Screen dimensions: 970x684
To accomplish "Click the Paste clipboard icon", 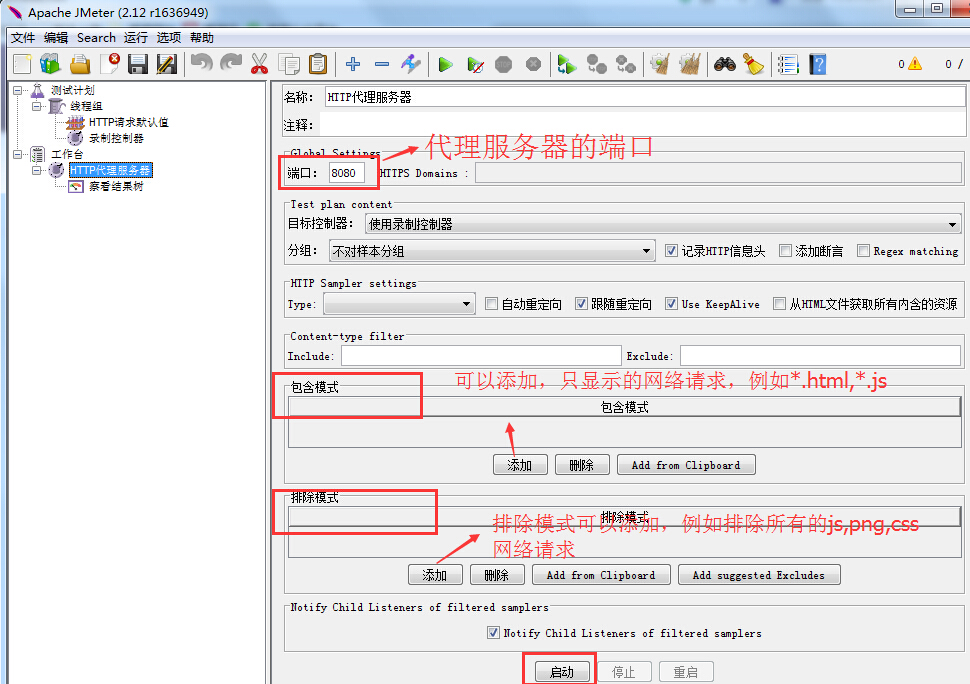I will pos(318,64).
